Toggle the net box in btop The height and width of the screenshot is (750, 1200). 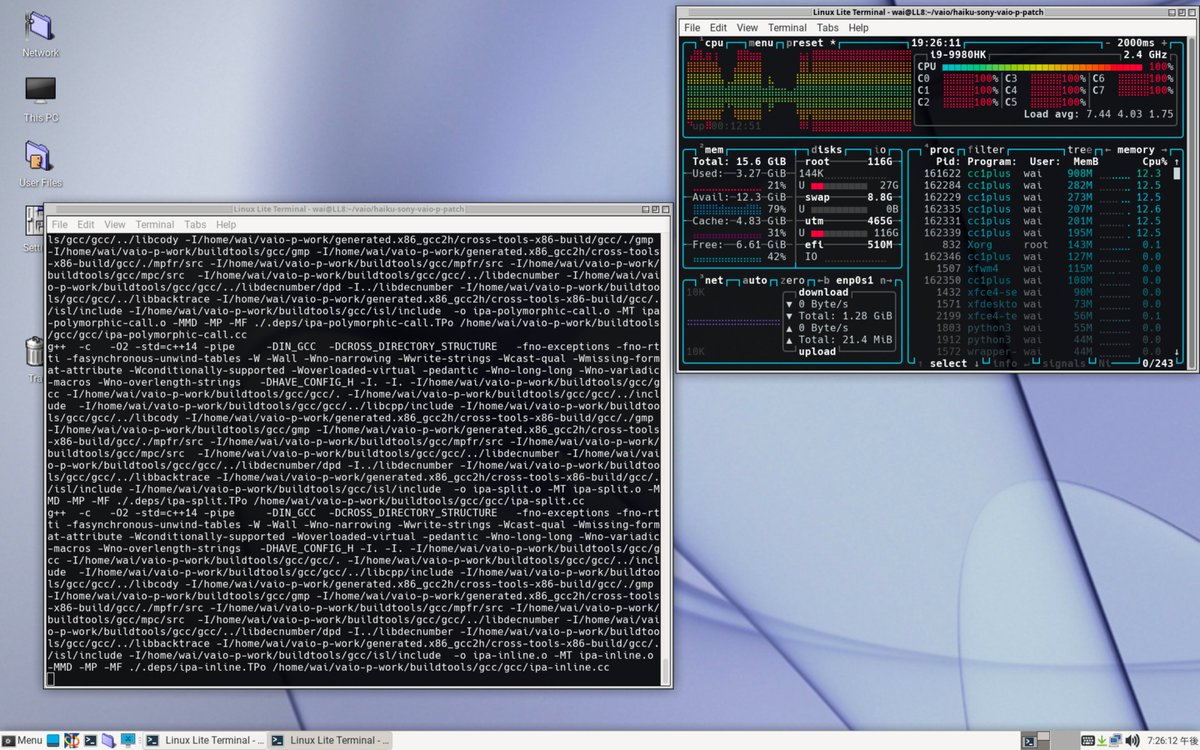712,280
